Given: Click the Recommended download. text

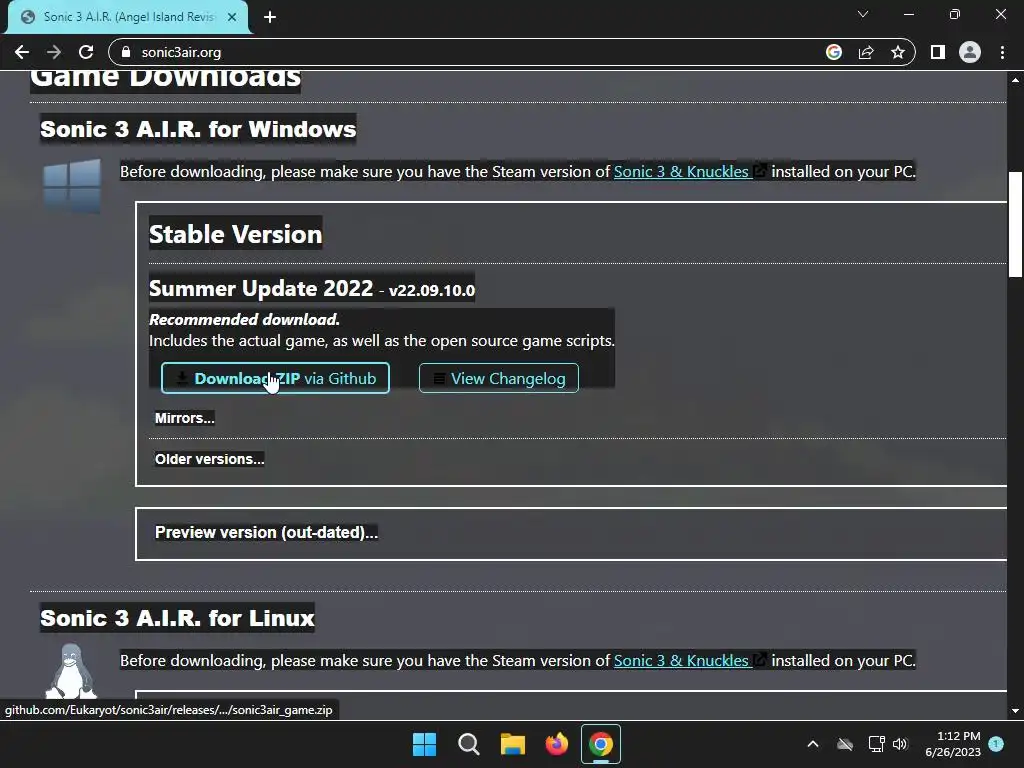Looking at the screenshot, I should 244,319.
